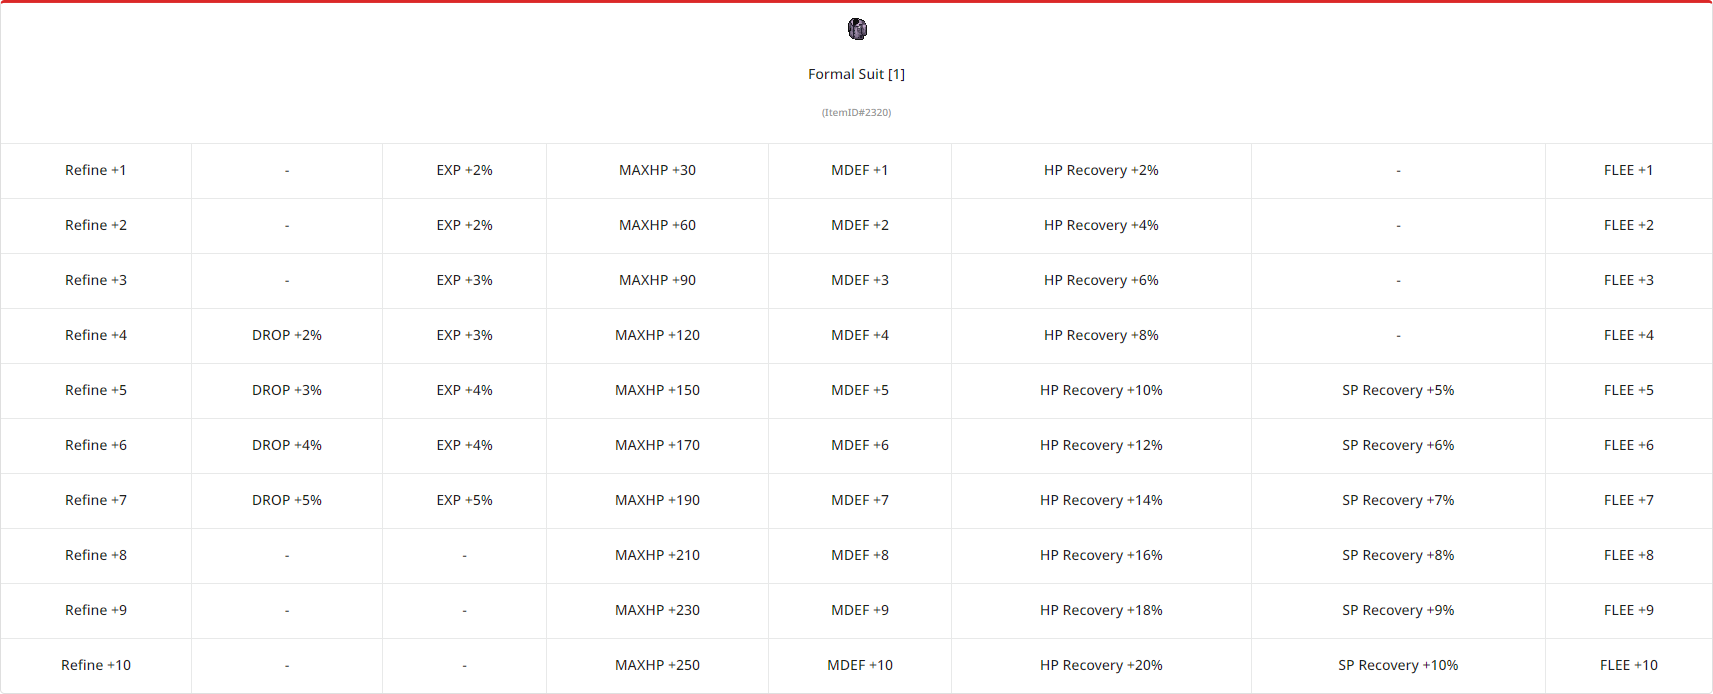Image resolution: width=1713 pixels, height=694 pixels.
Task: Click the DROP +5% cell
Action: tap(287, 500)
